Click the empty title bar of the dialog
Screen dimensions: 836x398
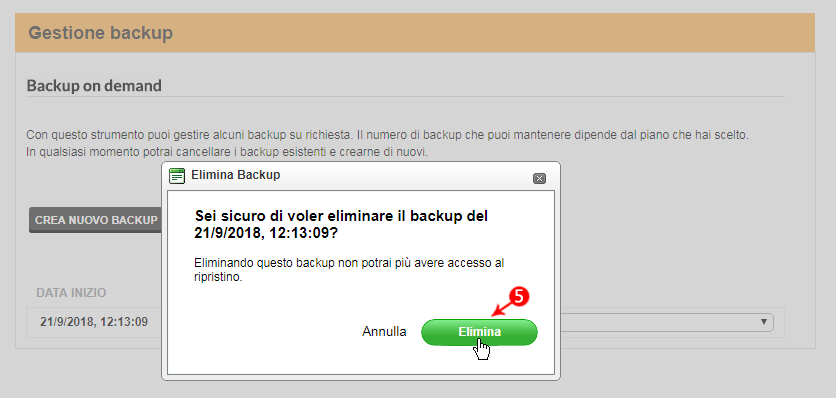(405, 175)
